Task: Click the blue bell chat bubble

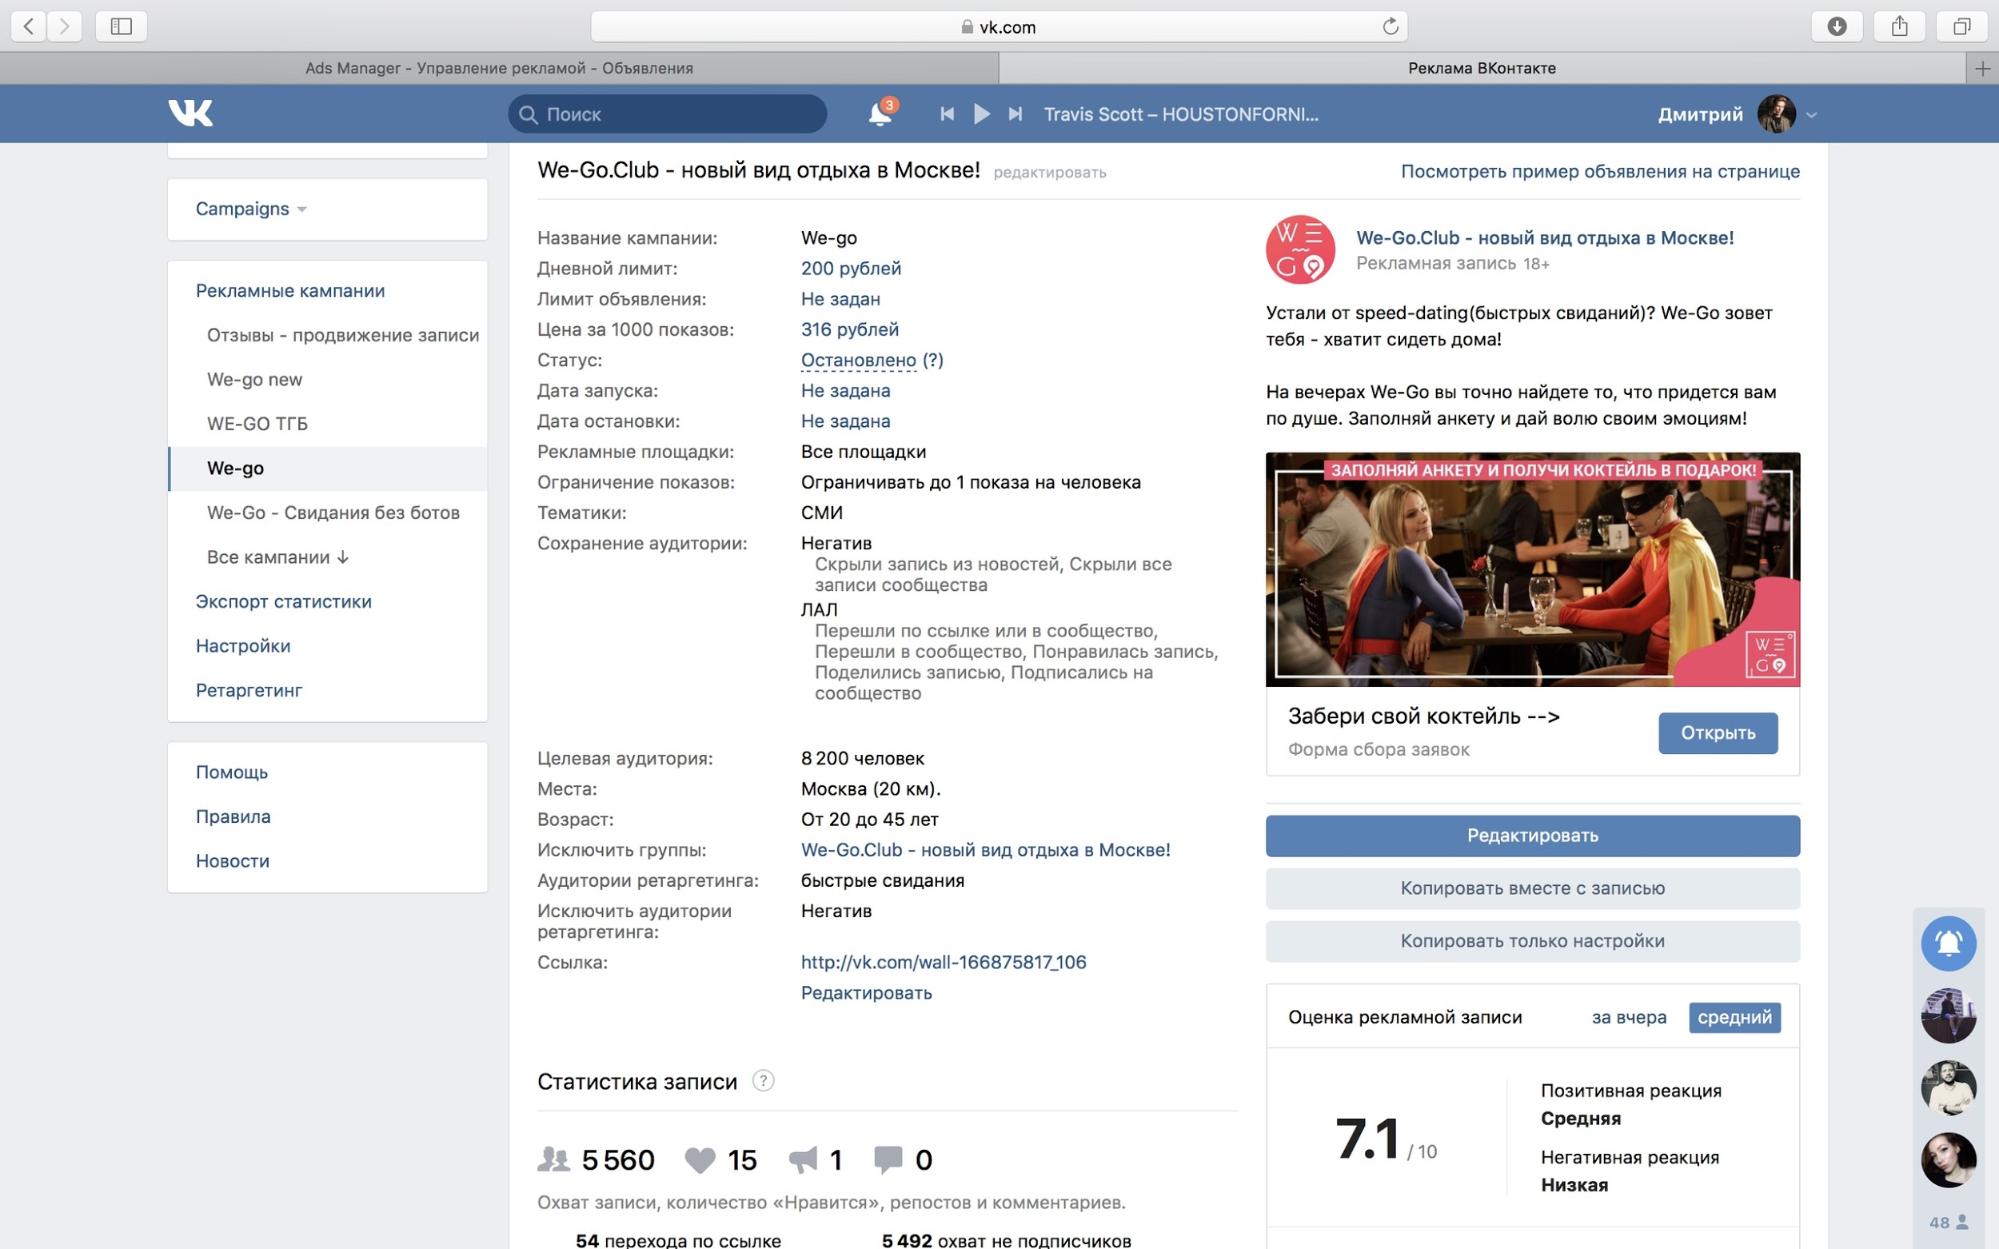Action: [x=1948, y=943]
